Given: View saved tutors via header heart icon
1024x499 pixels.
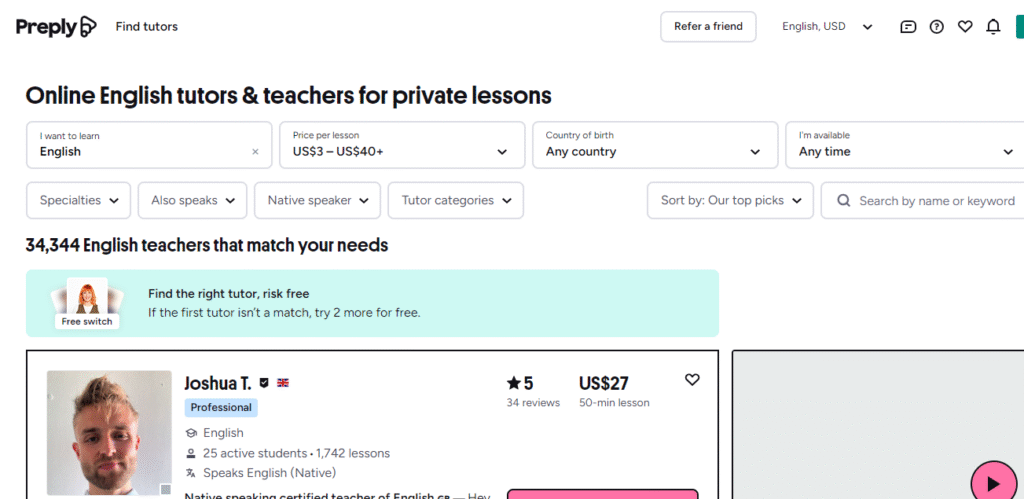Looking at the screenshot, I should point(965,27).
